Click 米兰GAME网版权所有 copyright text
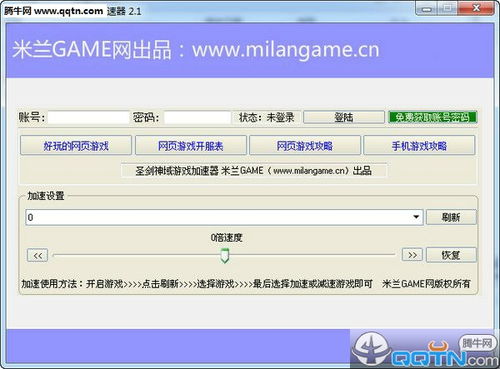The height and width of the screenshot is (369, 500). (x=426, y=284)
